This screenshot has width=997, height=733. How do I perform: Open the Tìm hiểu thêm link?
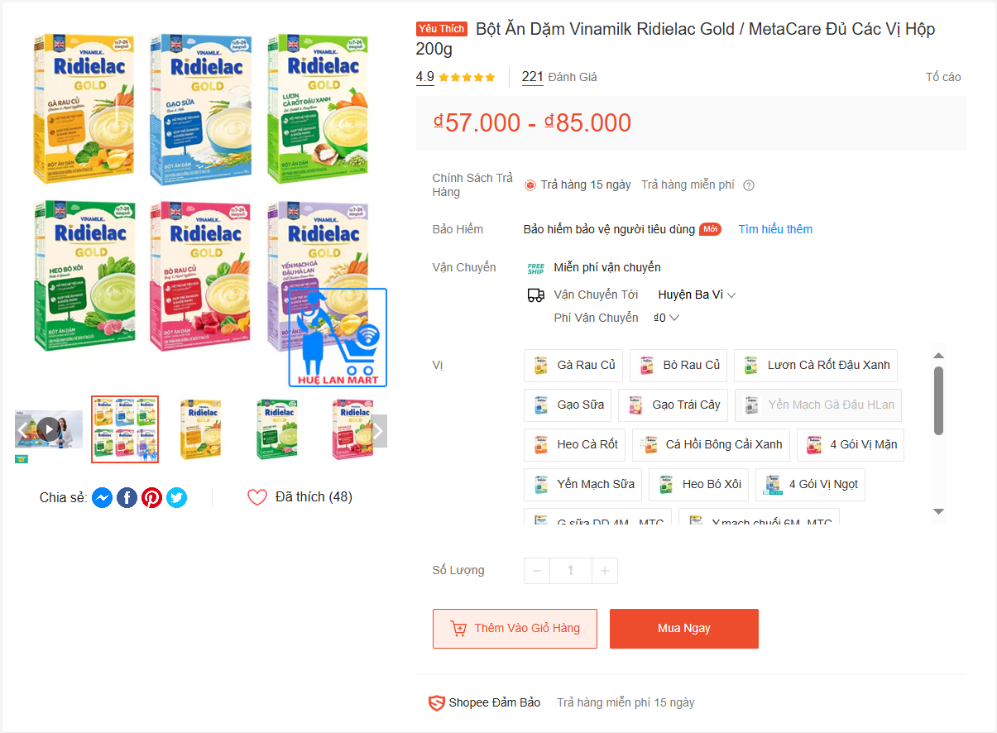[x=775, y=229]
